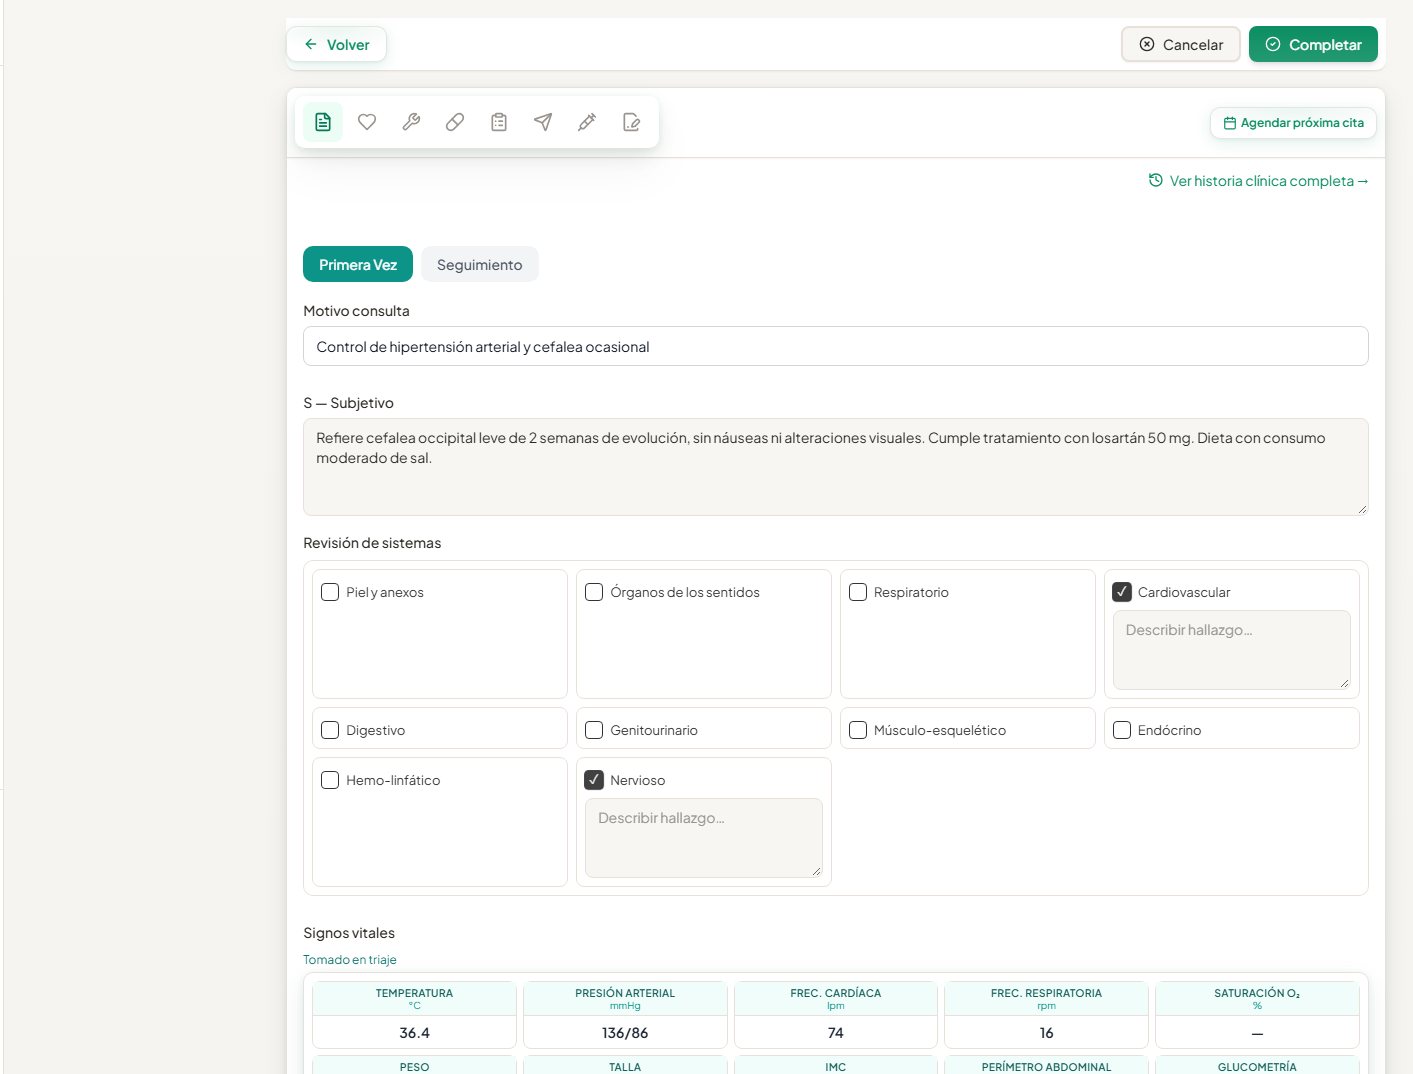Screen dimensions: 1413x1074
Task: Enable the Endócrino checkbox
Action: pos(1122,730)
